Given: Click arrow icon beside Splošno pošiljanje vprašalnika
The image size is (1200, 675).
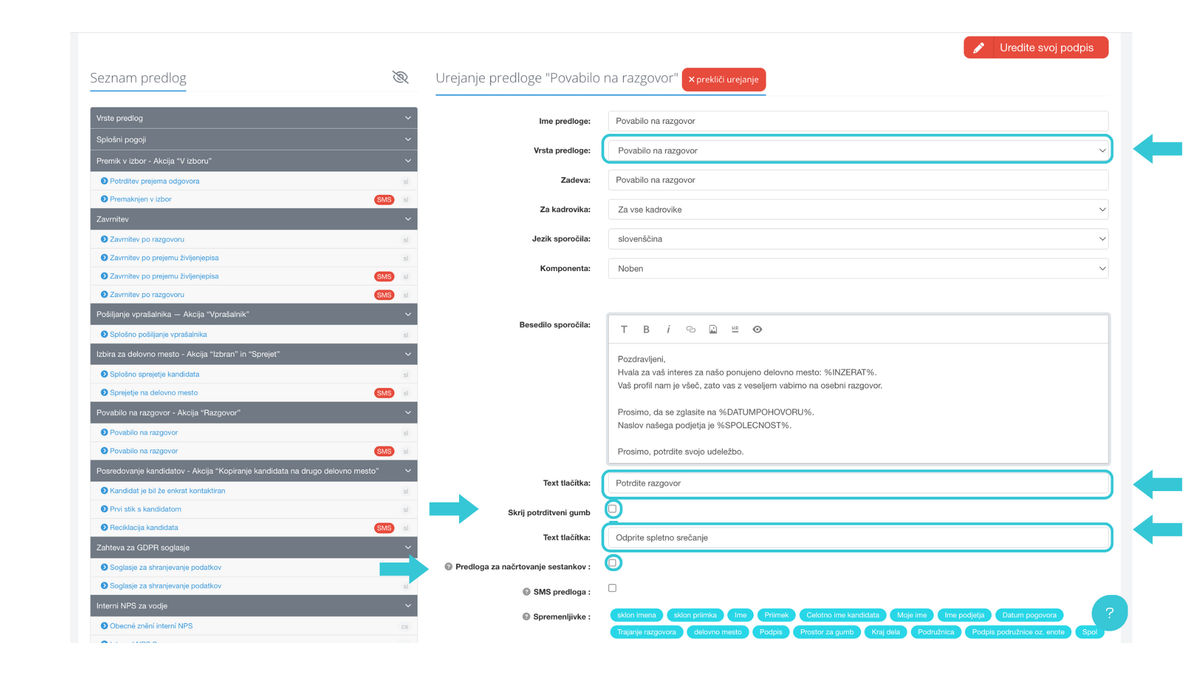Looking at the screenshot, I should click(x=104, y=334).
